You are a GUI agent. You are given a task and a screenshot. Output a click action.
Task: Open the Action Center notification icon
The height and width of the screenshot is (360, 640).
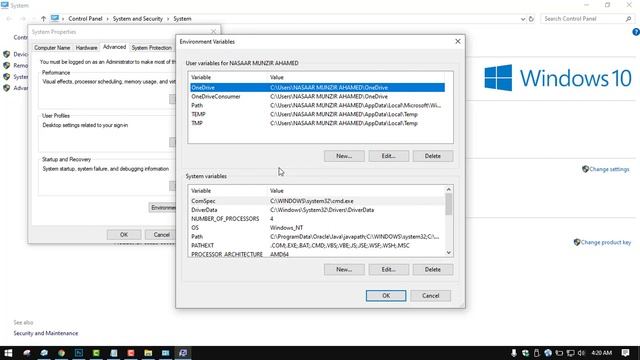click(x=625, y=353)
